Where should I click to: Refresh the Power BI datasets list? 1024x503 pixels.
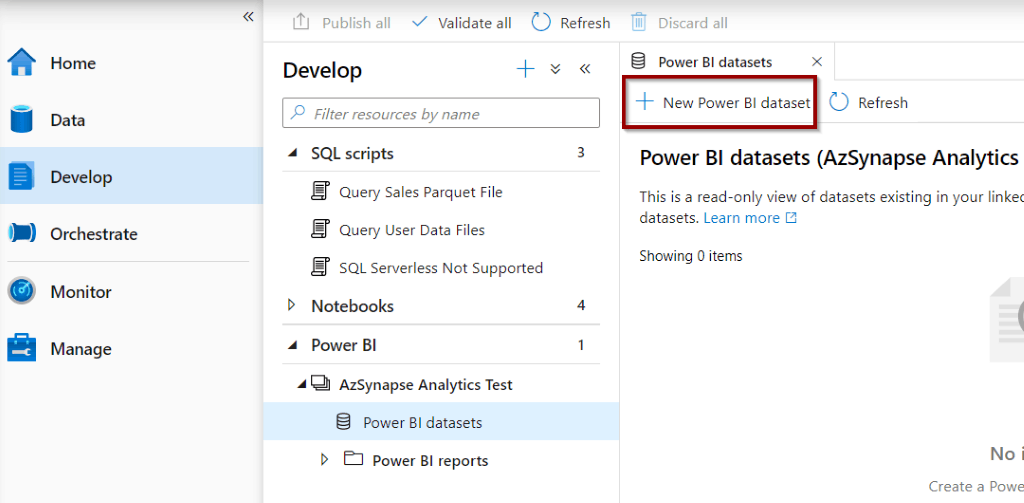pos(869,103)
